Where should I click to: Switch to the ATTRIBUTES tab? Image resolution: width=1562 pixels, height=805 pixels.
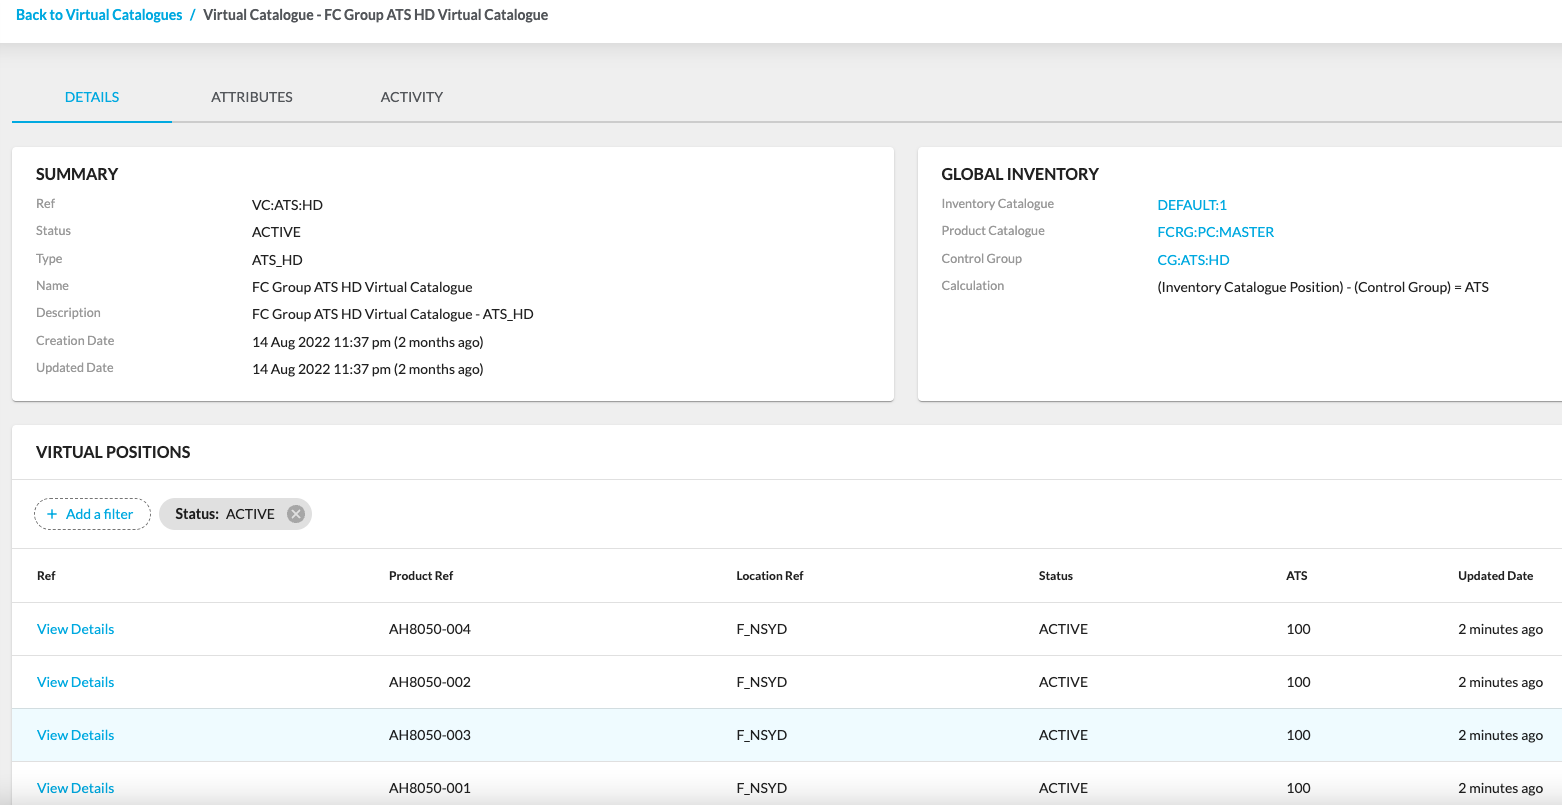(x=252, y=97)
